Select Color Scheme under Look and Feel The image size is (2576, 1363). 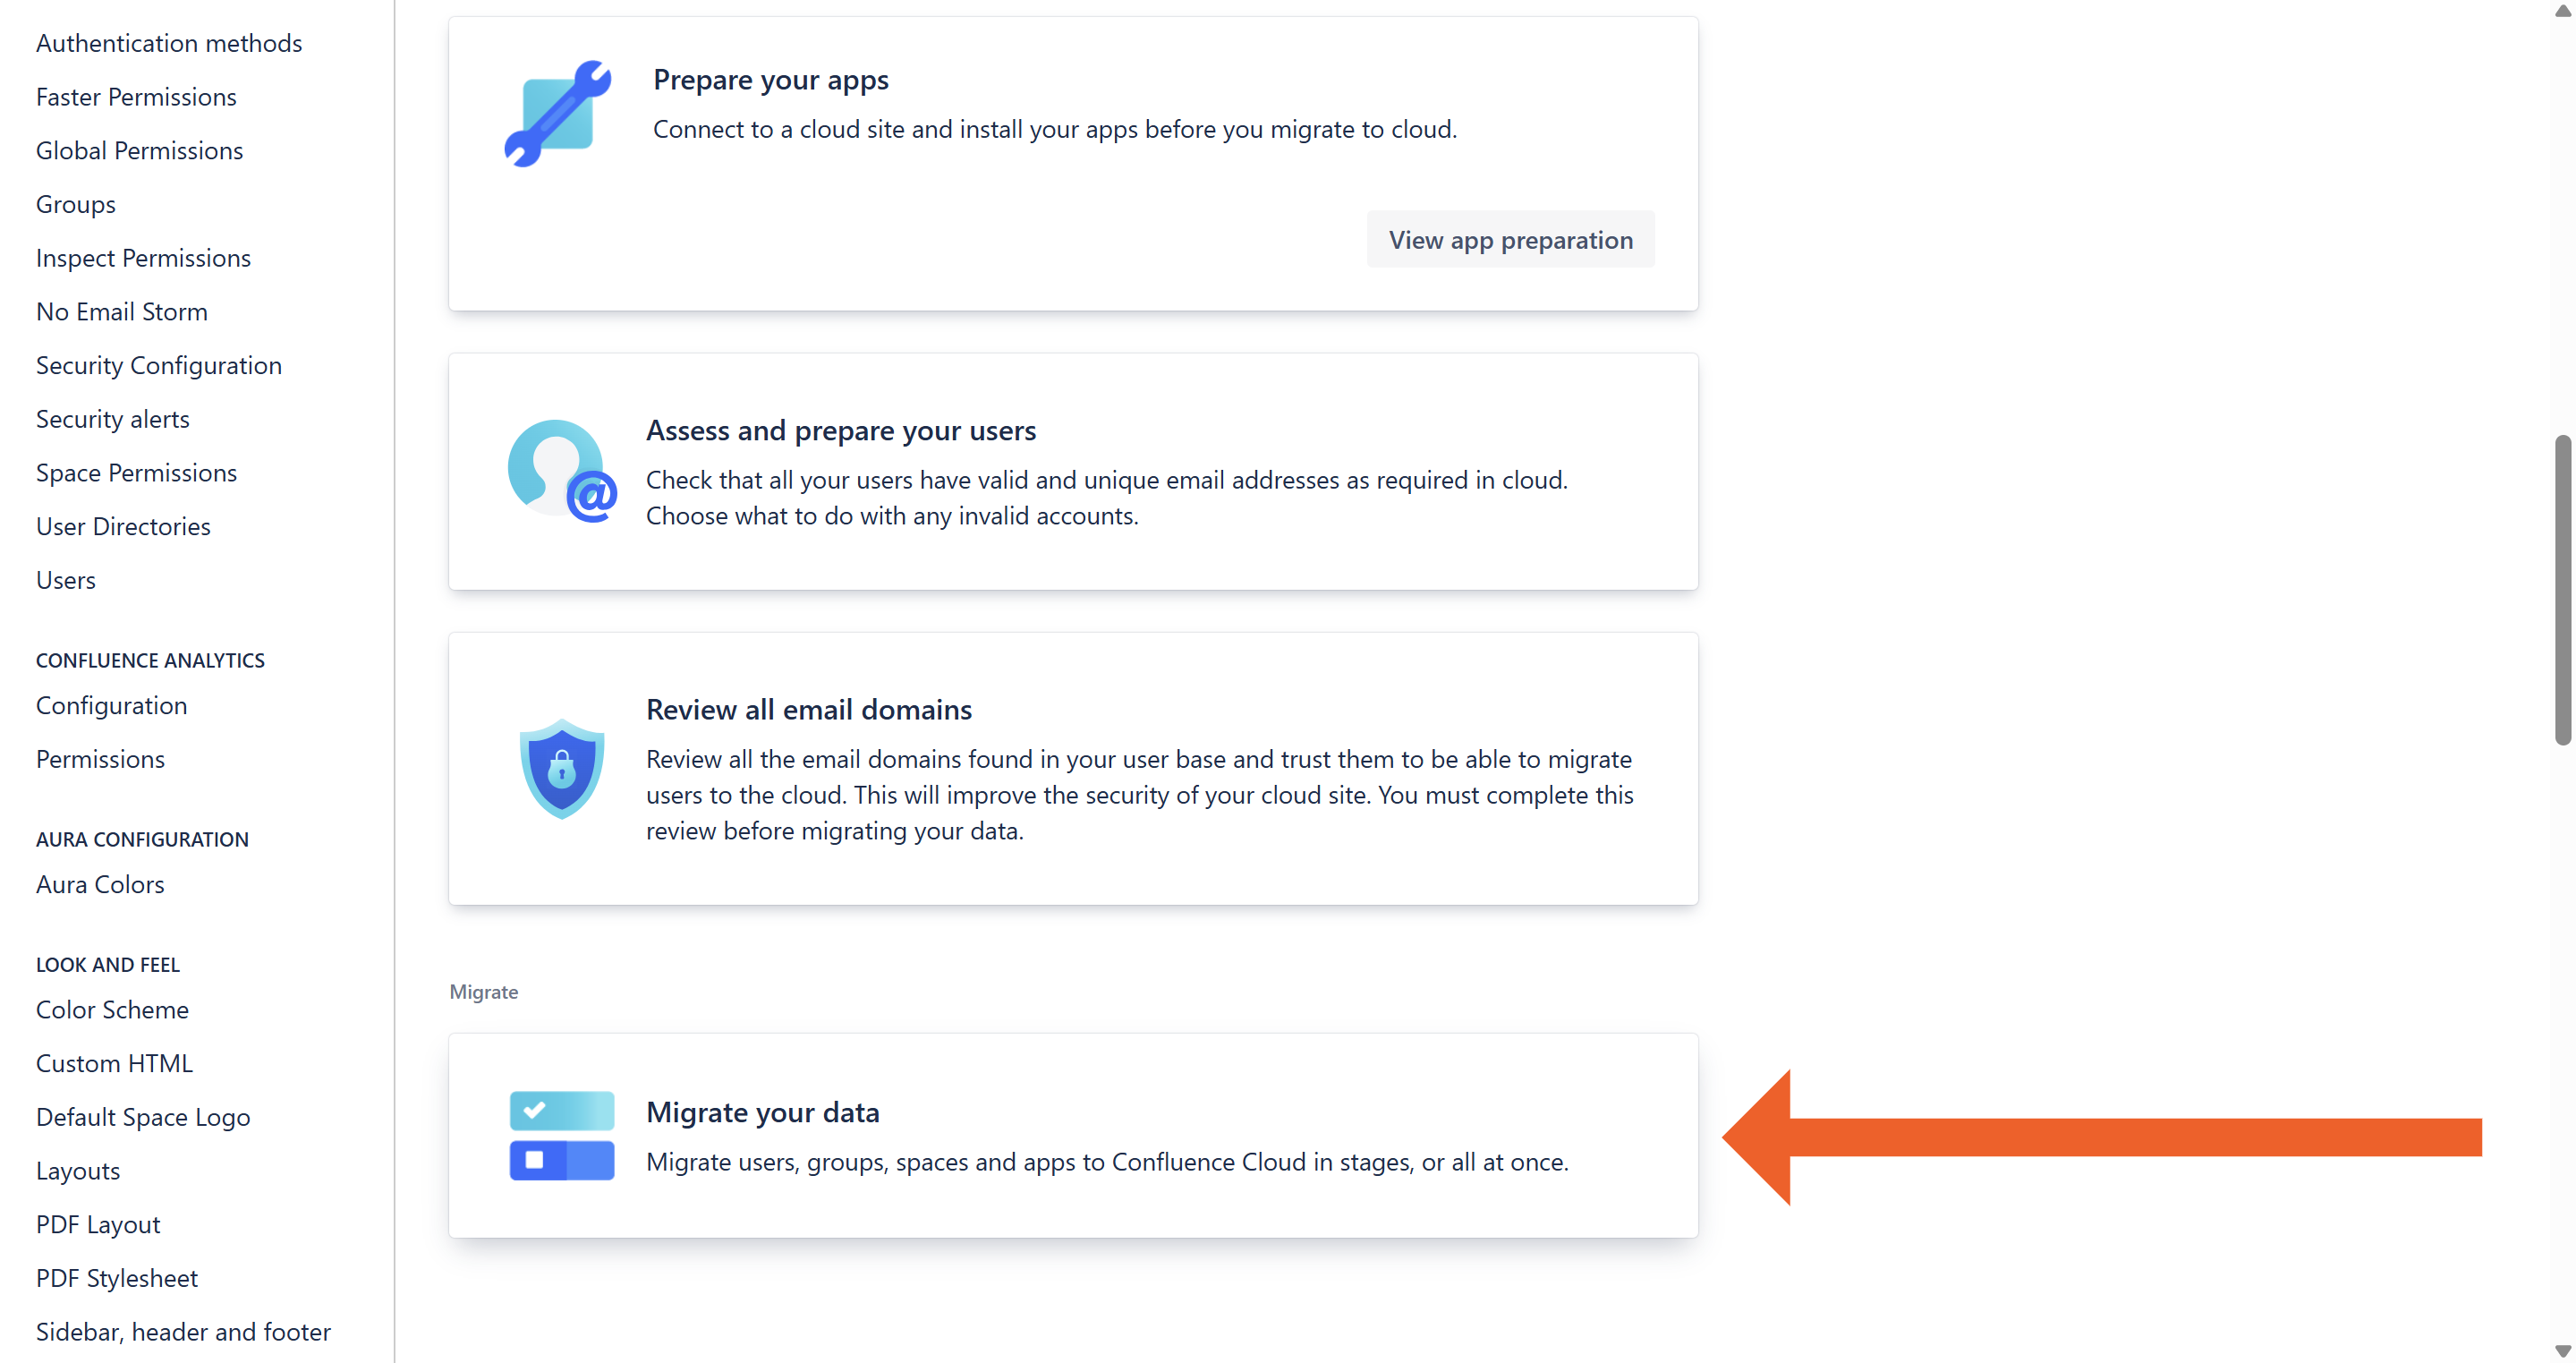point(112,1009)
